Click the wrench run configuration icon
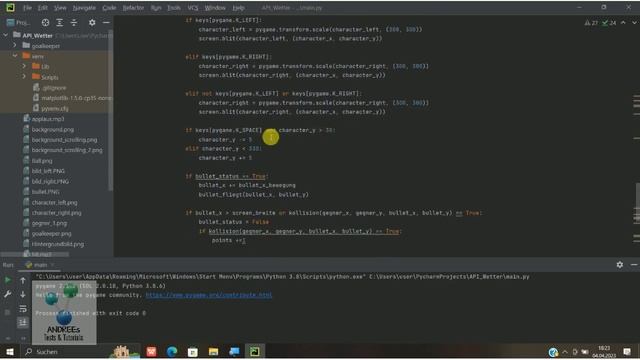Image resolution: width=640 pixels, height=360 pixels. point(7,294)
